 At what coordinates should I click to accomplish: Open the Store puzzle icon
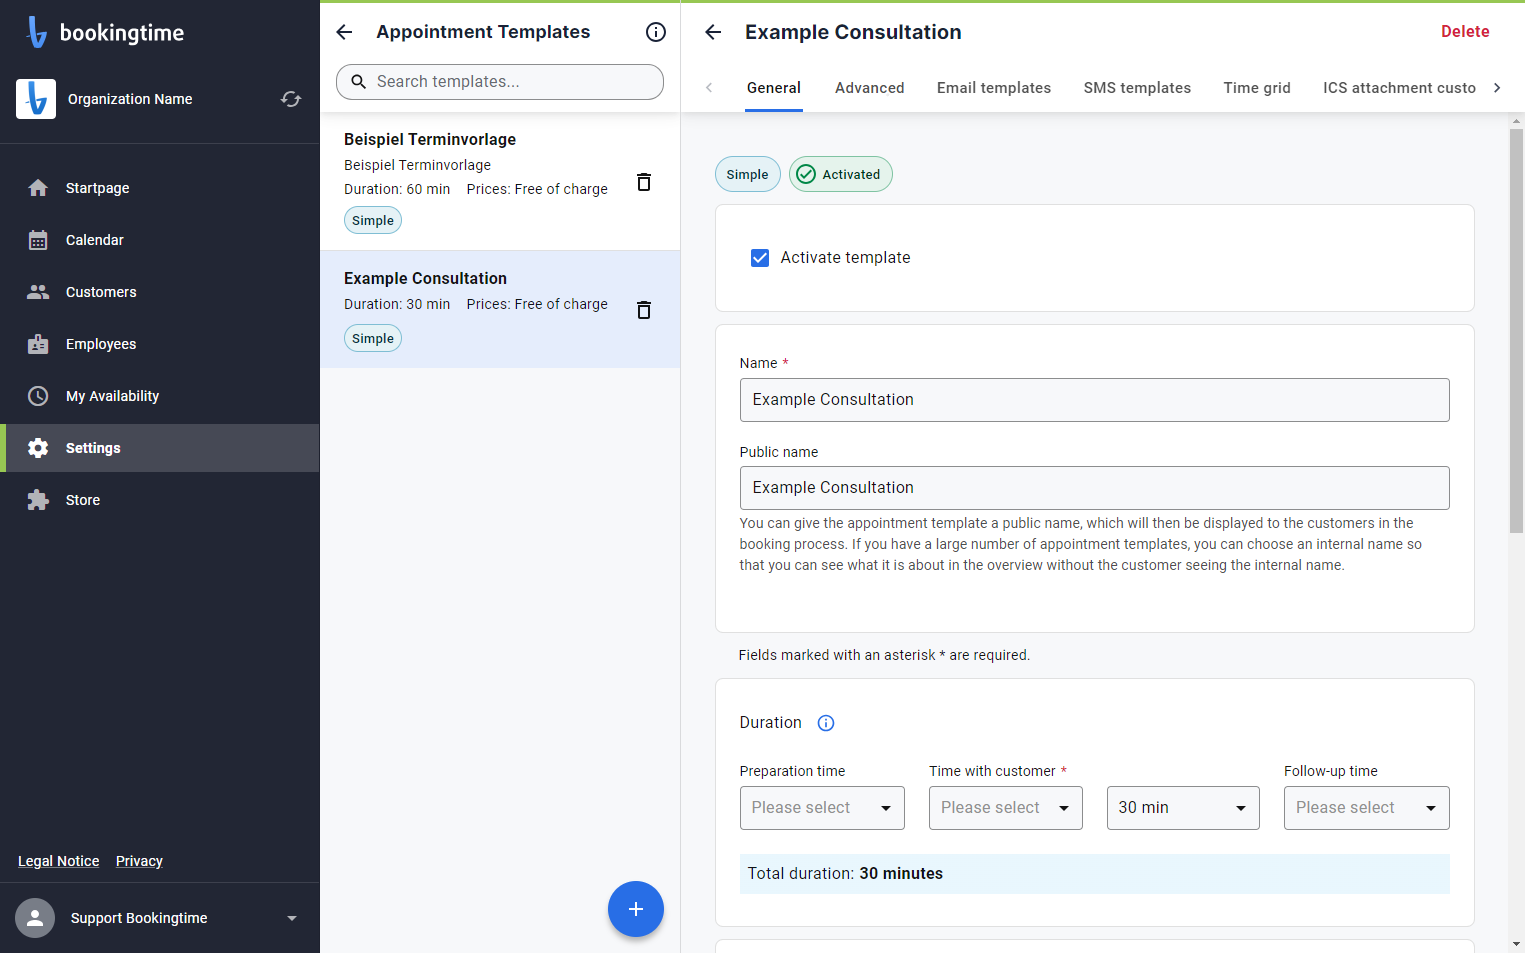(x=38, y=500)
